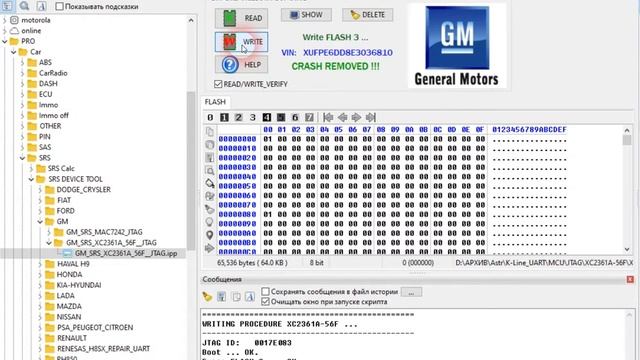This screenshot has height=360, width=640.
Task: Expand the ABS folder
Action: click(22, 62)
